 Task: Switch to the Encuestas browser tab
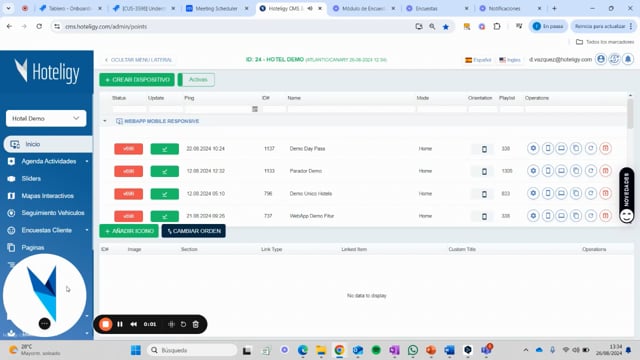tap(427, 9)
